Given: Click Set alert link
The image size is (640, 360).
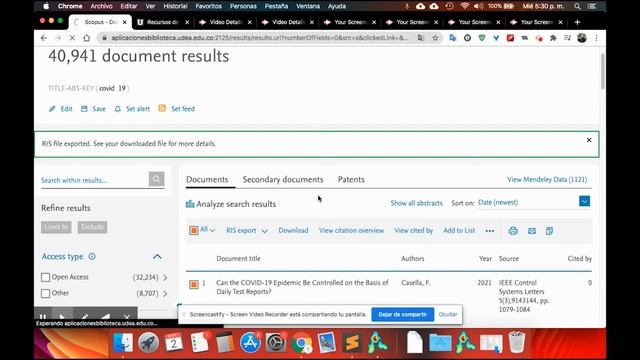Looking at the screenshot, I should tap(132, 109).
